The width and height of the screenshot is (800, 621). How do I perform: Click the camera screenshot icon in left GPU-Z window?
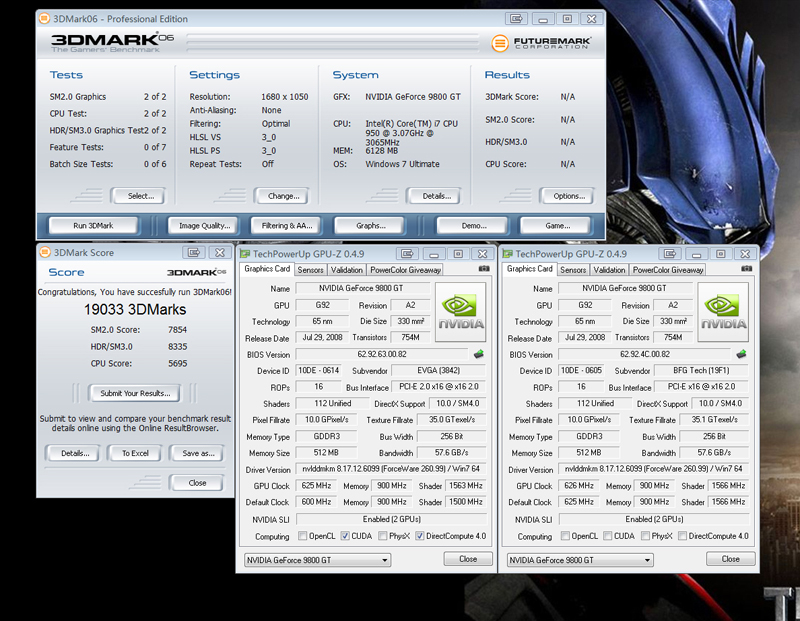(484, 268)
